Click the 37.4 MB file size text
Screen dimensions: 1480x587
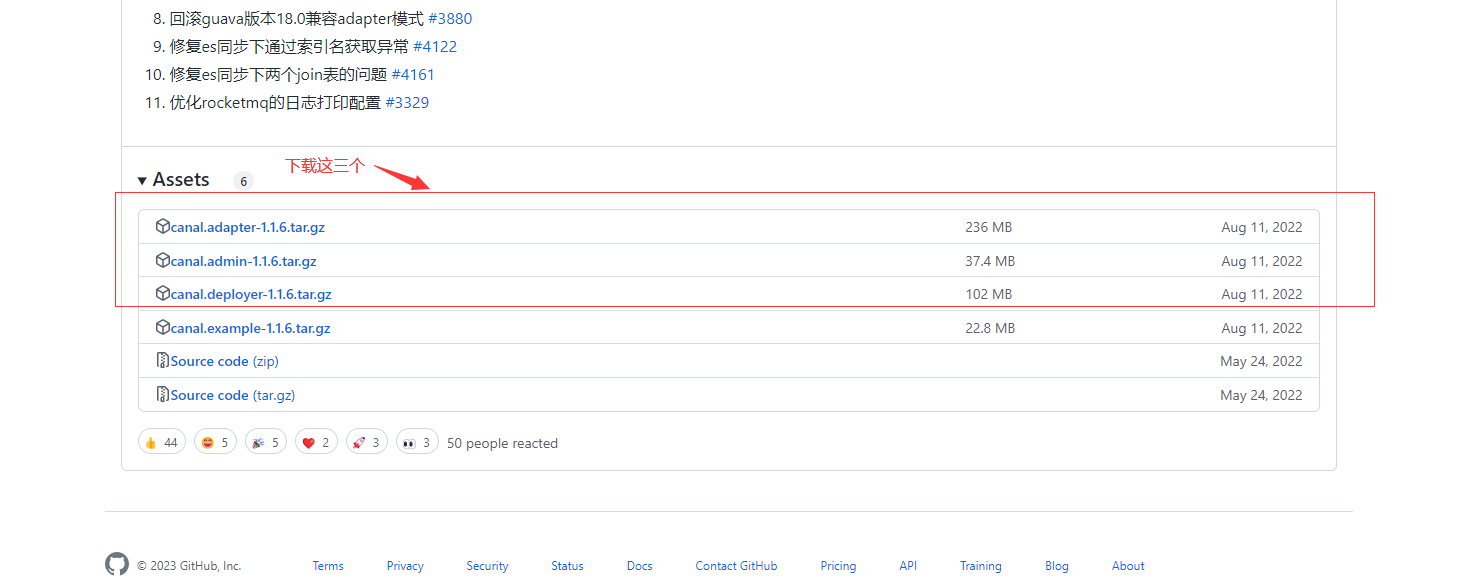990,261
